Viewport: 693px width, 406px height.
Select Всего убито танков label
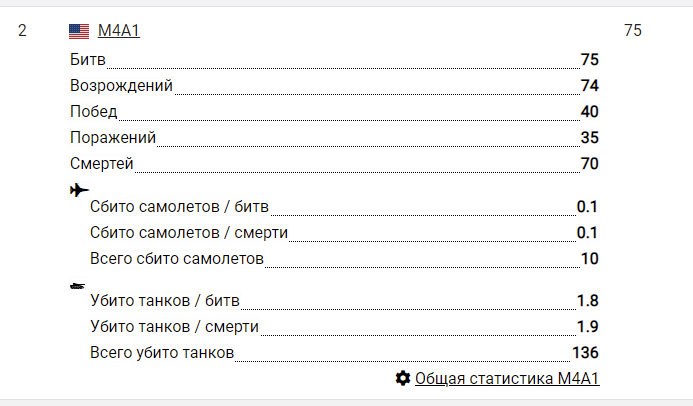(162, 353)
